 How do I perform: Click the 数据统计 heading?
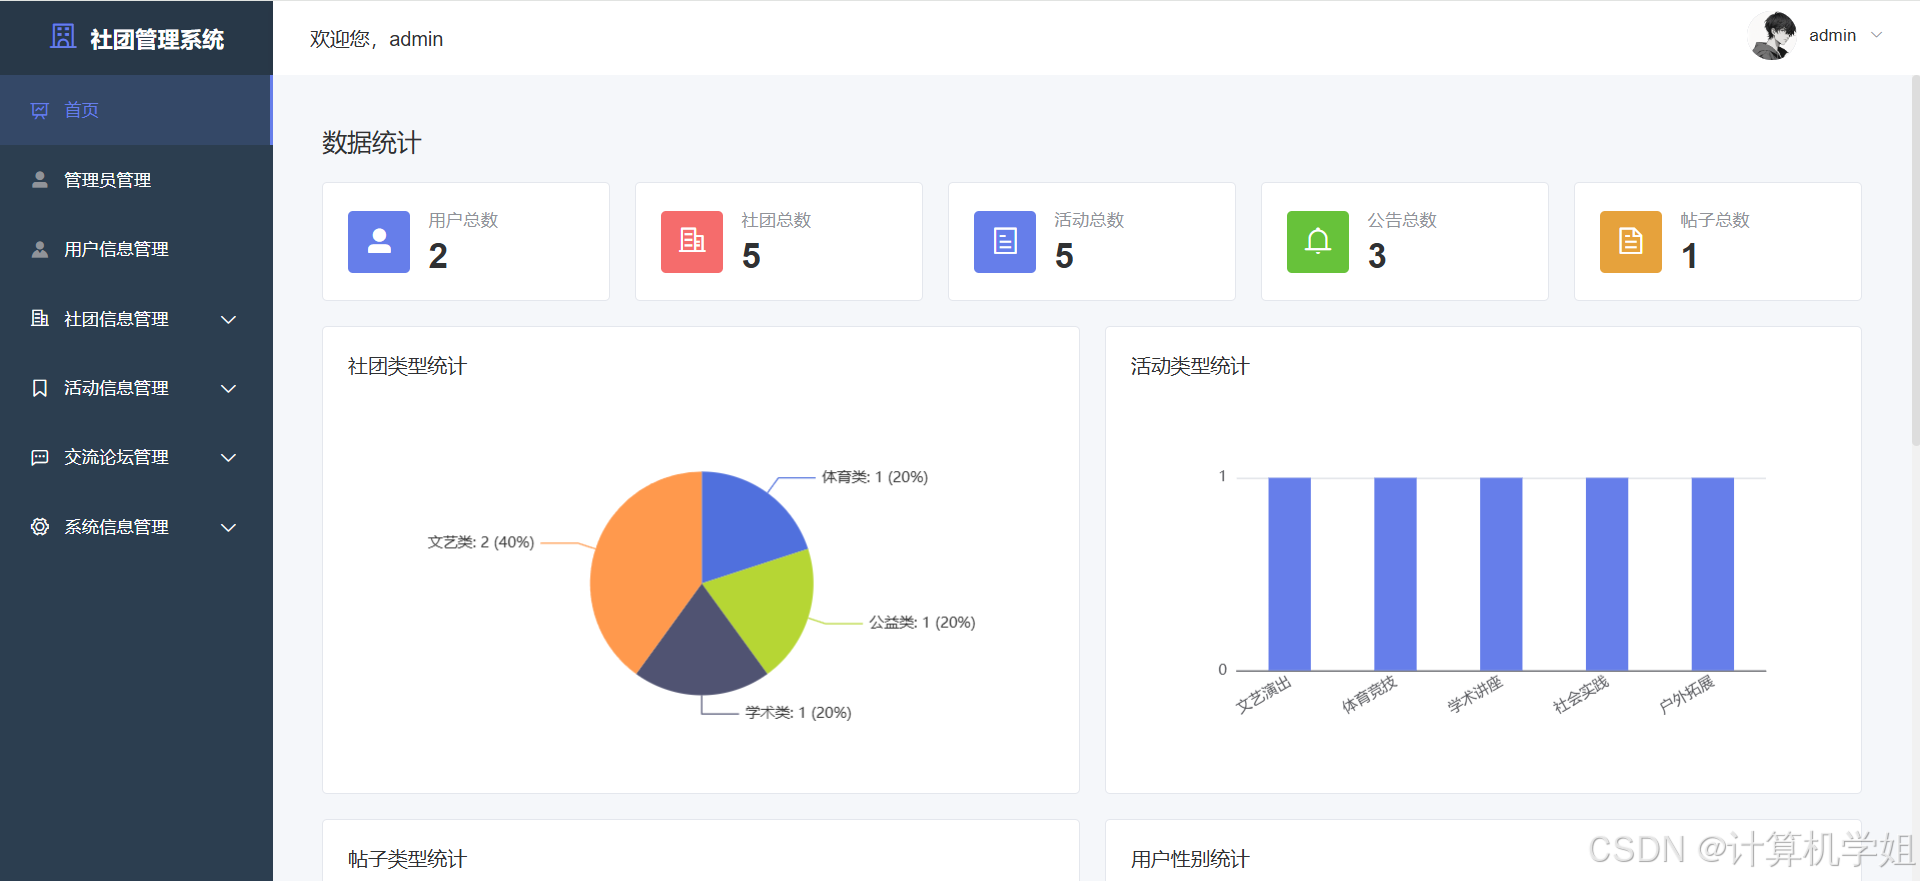[371, 143]
